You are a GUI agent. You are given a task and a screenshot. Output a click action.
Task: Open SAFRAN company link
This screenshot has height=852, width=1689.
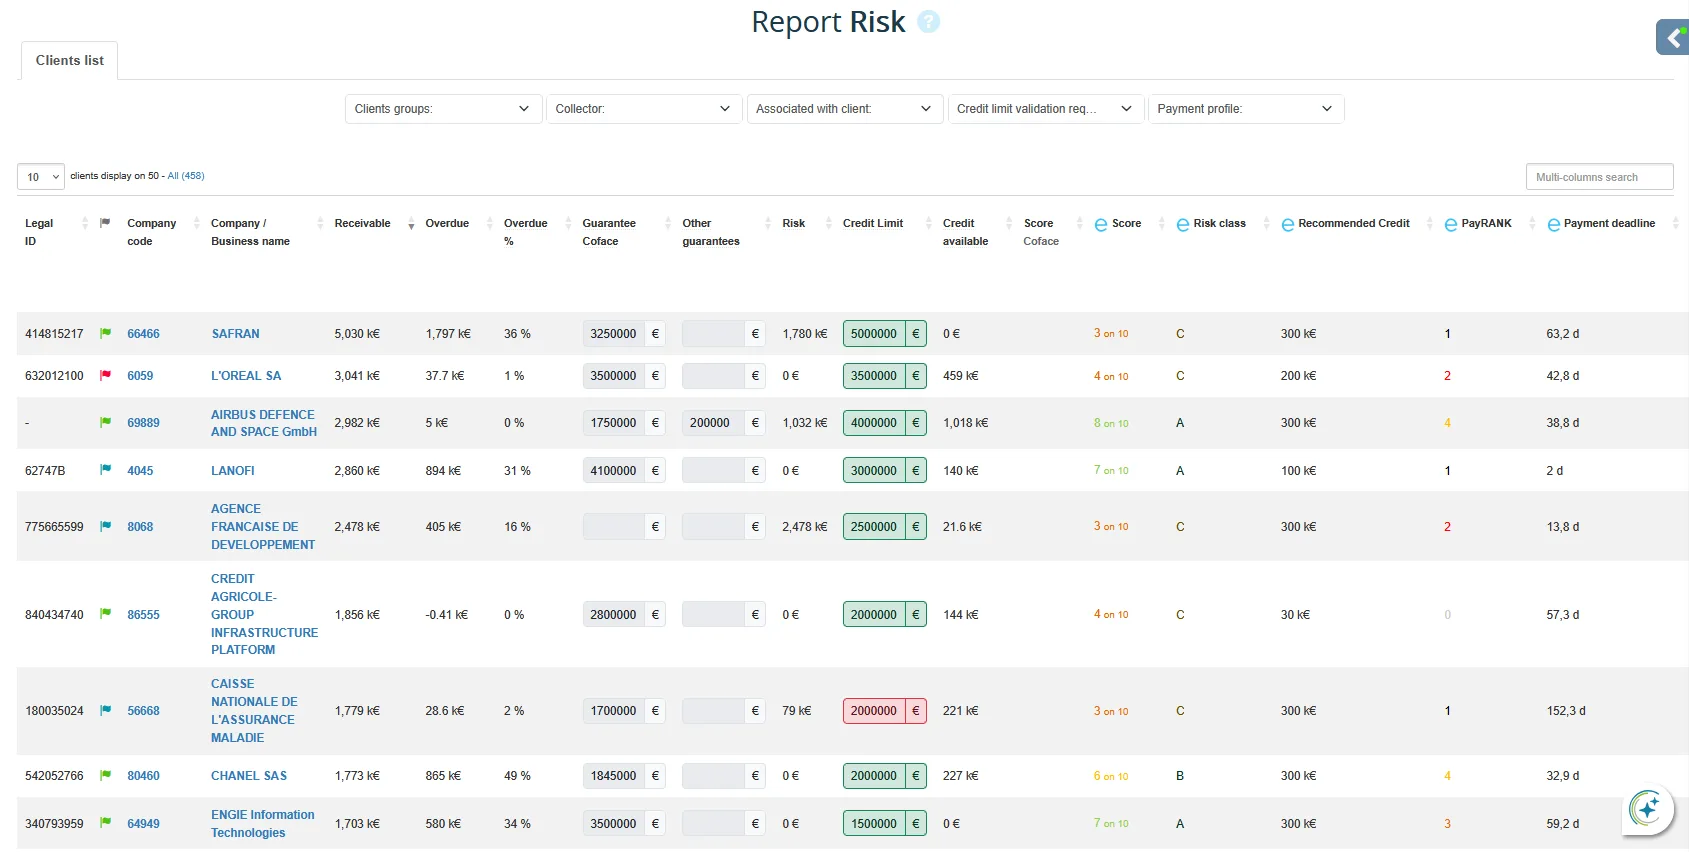pyautogui.click(x=235, y=334)
